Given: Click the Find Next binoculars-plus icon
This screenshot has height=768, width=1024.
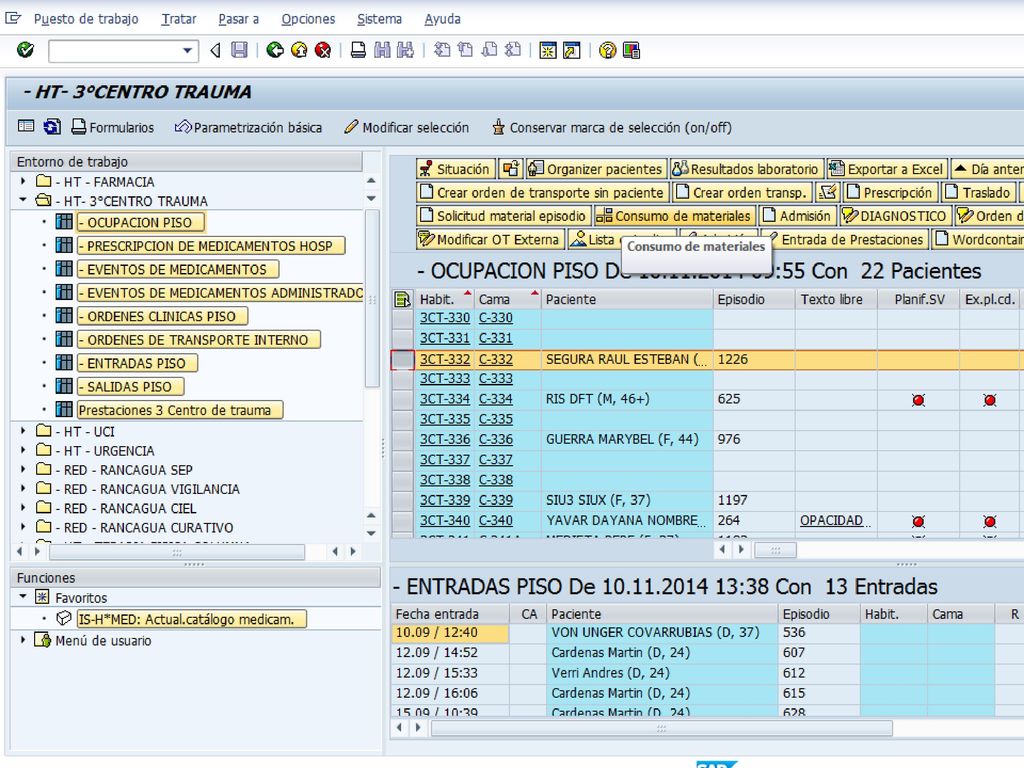Looking at the screenshot, I should 406,50.
